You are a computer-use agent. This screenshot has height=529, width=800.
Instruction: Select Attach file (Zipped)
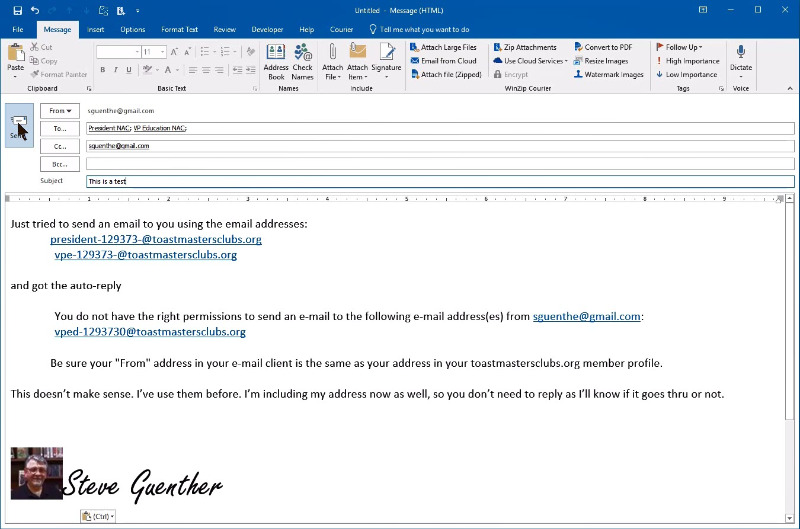coord(446,74)
